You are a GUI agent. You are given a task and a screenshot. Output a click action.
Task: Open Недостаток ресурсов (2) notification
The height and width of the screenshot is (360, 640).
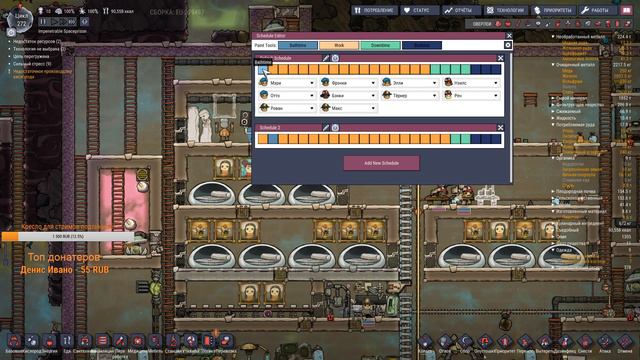[37, 42]
